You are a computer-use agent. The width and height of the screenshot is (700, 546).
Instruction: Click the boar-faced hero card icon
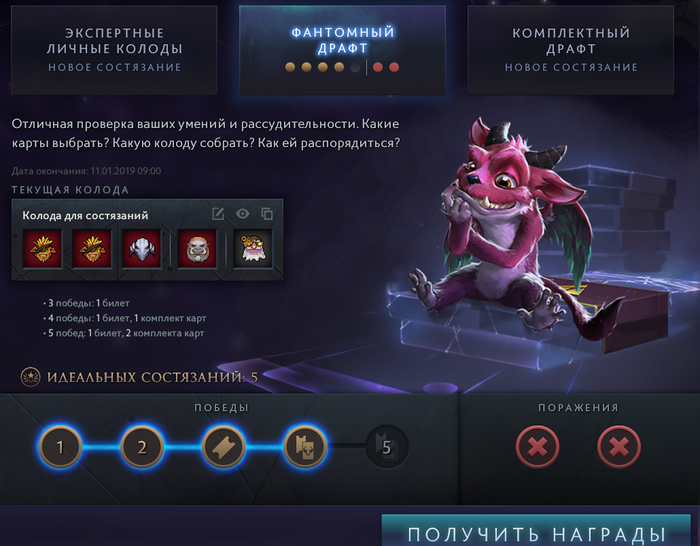[197, 249]
